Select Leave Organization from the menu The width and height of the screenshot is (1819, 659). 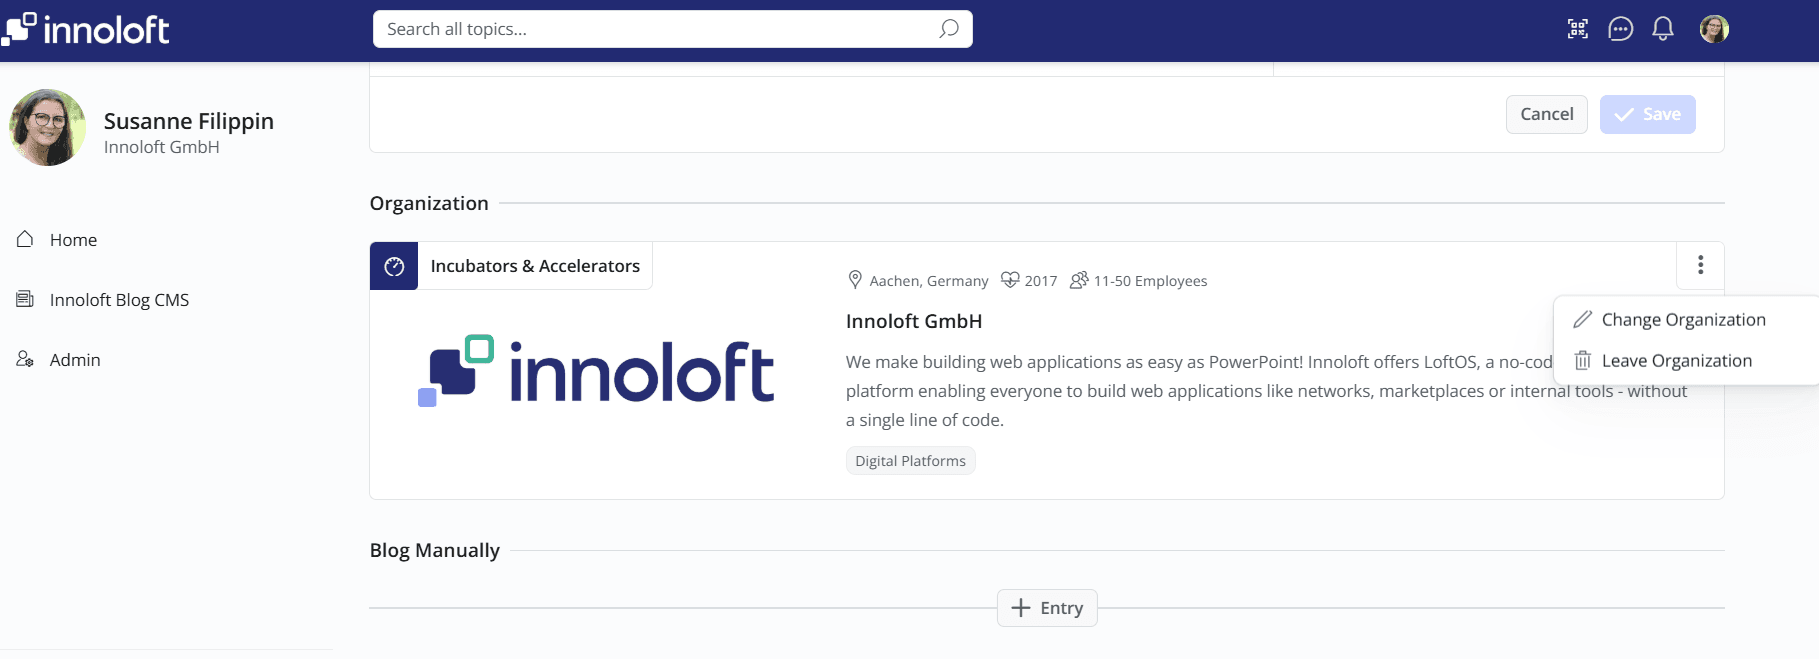[1676, 361]
